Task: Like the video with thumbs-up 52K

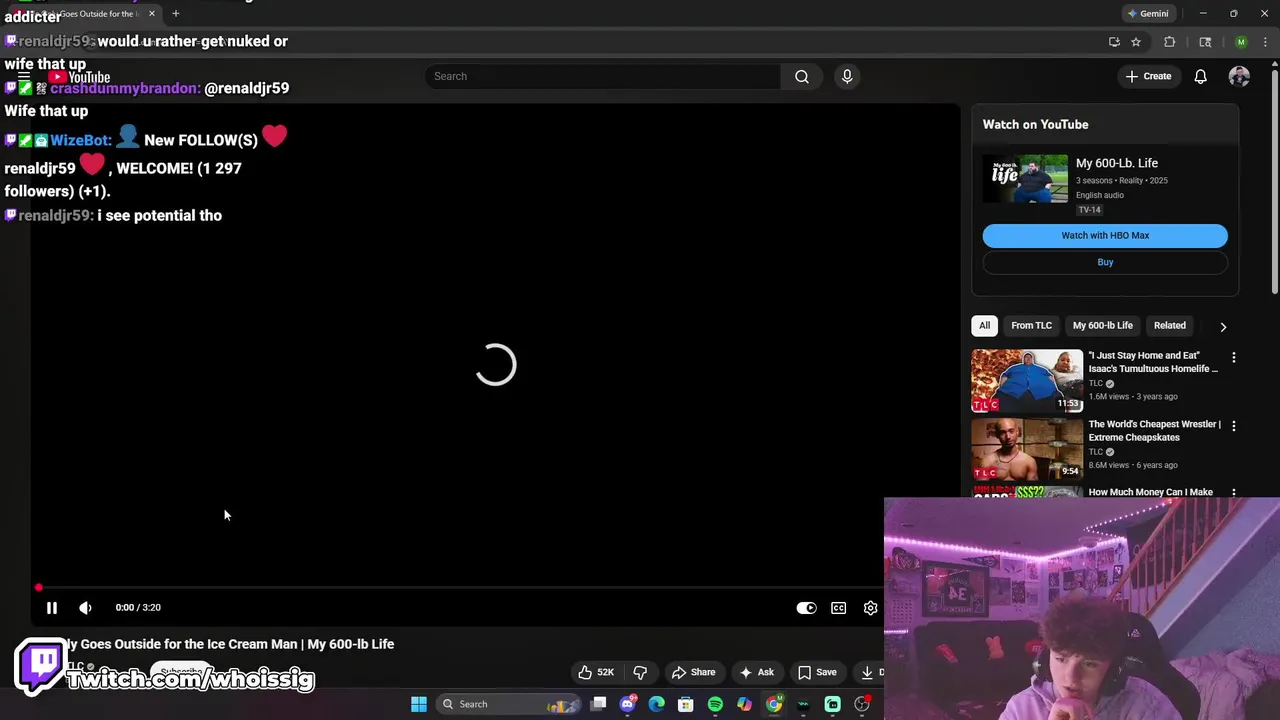Action: [x=596, y=672]
